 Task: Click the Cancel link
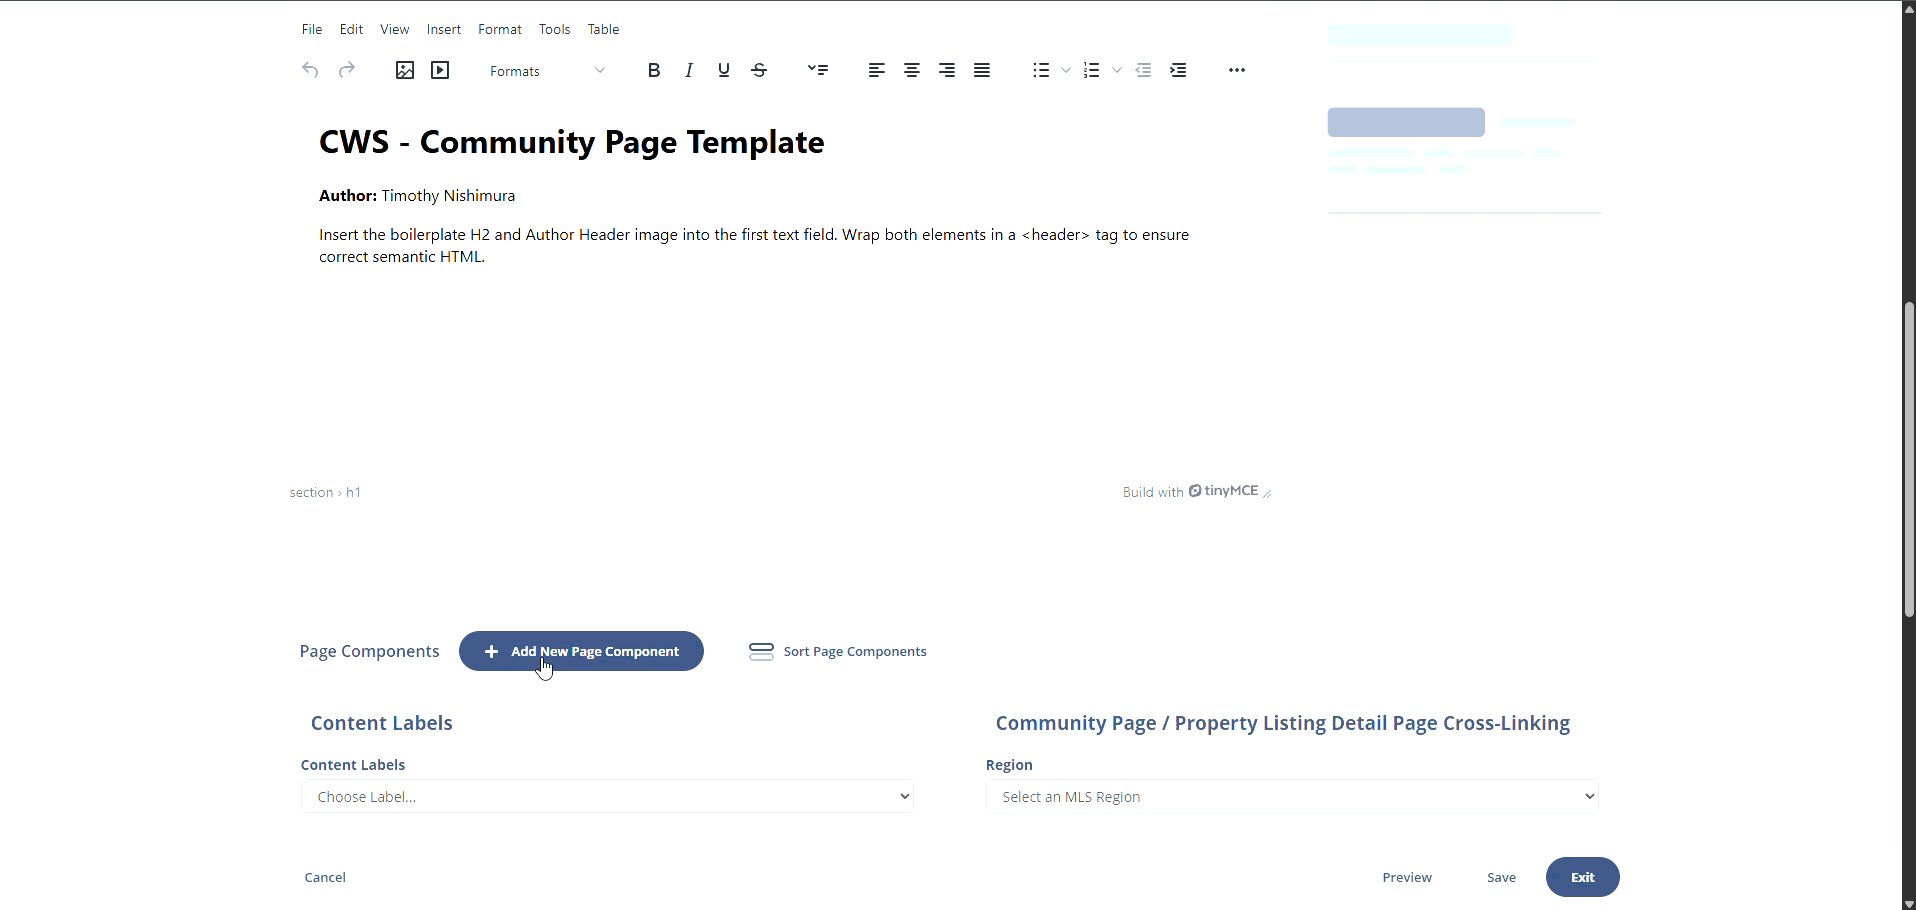point(325,878)
